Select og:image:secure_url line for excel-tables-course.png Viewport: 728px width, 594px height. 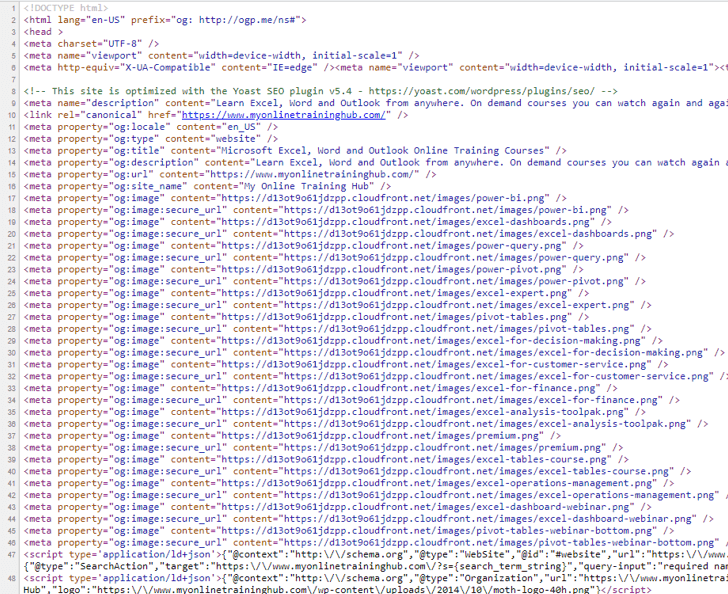[358, 471]
